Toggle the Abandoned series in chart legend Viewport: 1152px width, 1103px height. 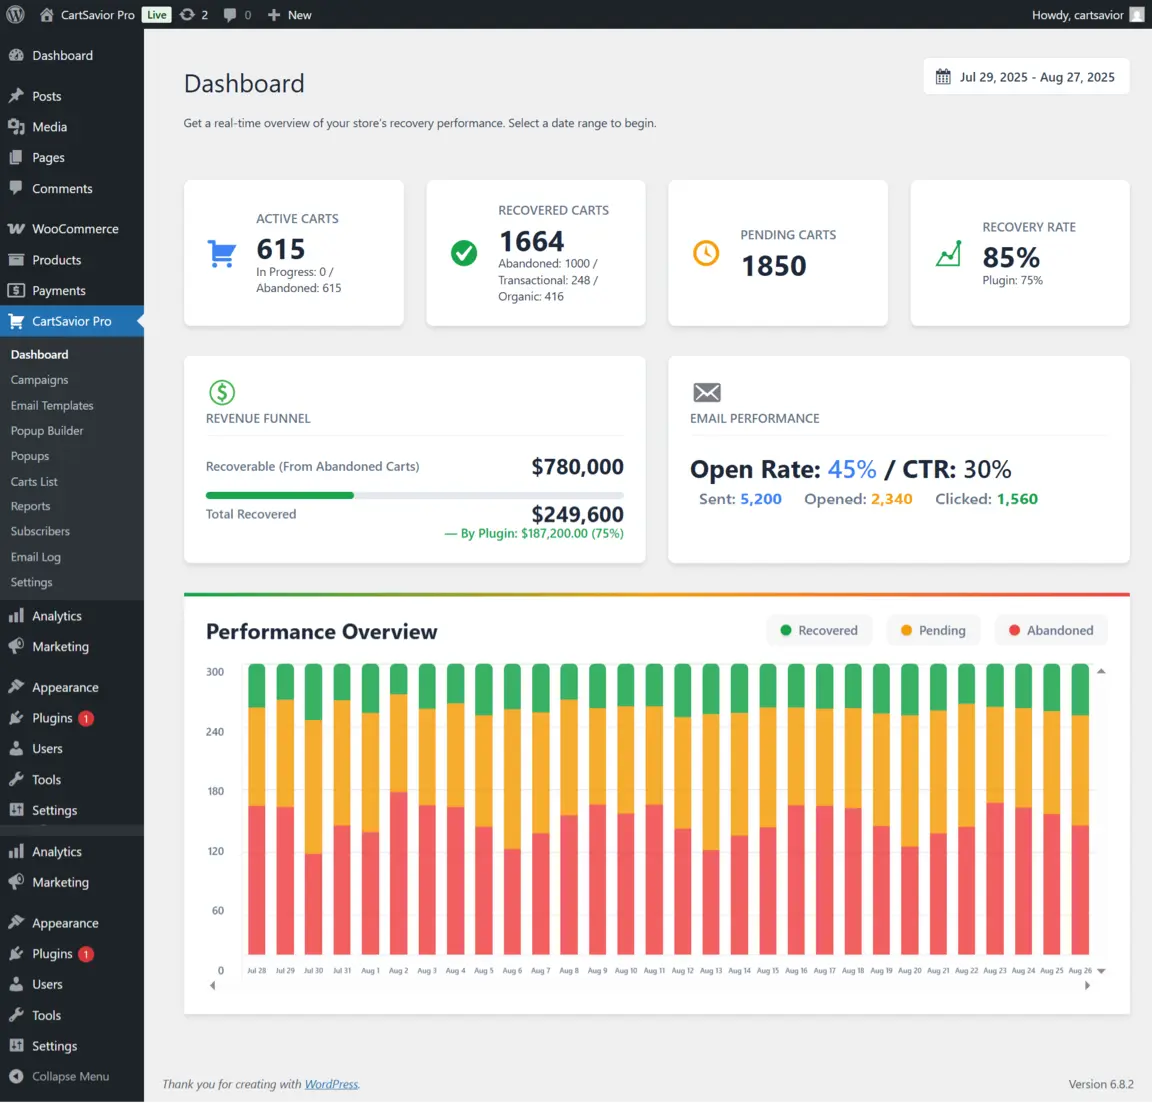(1051, 630)
